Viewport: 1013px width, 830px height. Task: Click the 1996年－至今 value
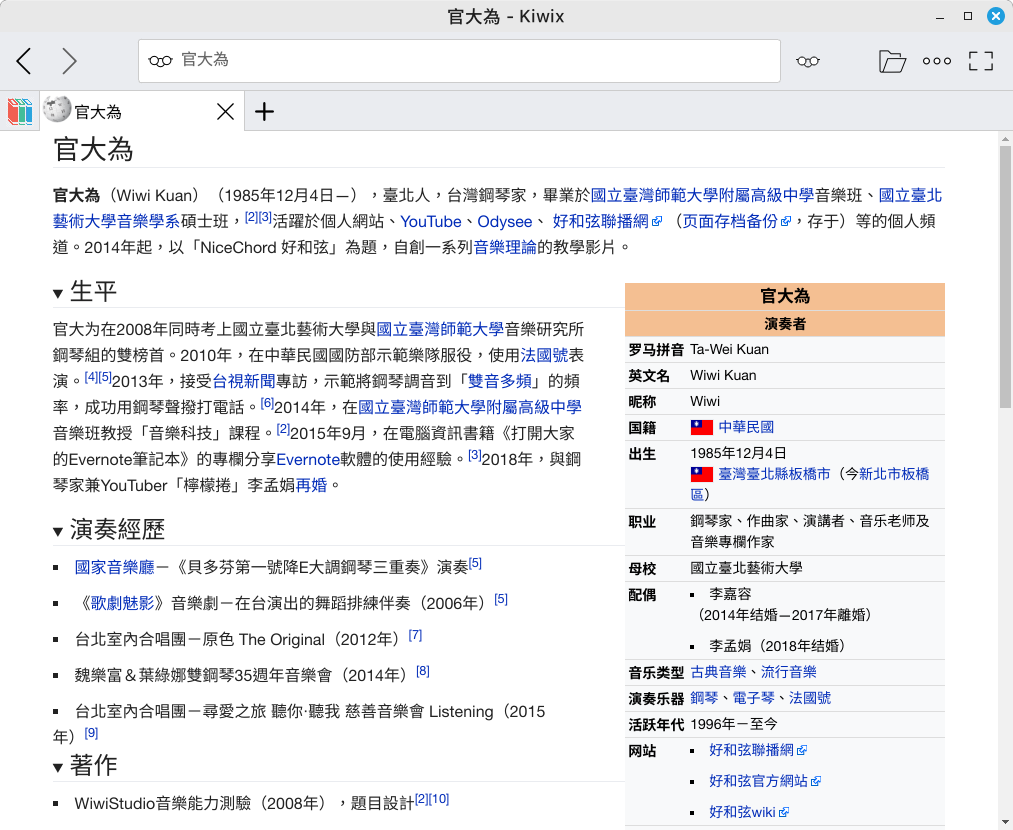tap(733, 725)
